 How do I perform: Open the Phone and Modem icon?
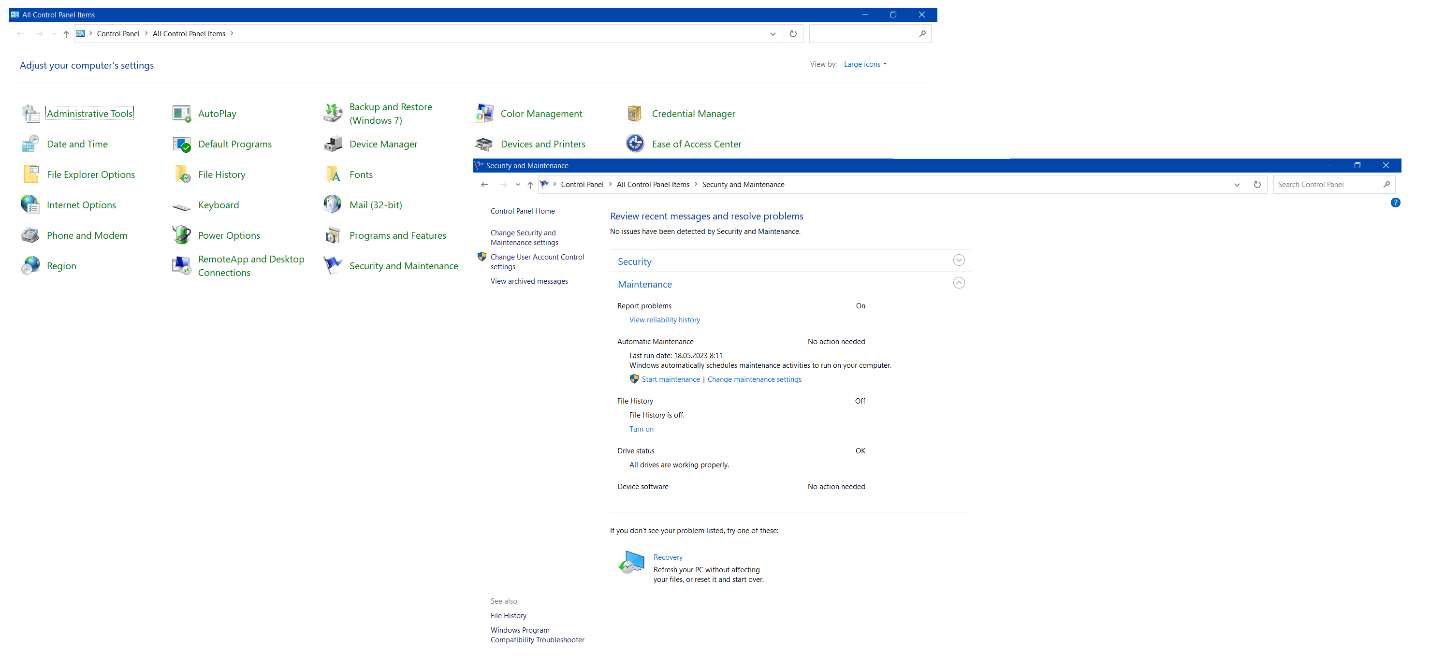(30, 236)
